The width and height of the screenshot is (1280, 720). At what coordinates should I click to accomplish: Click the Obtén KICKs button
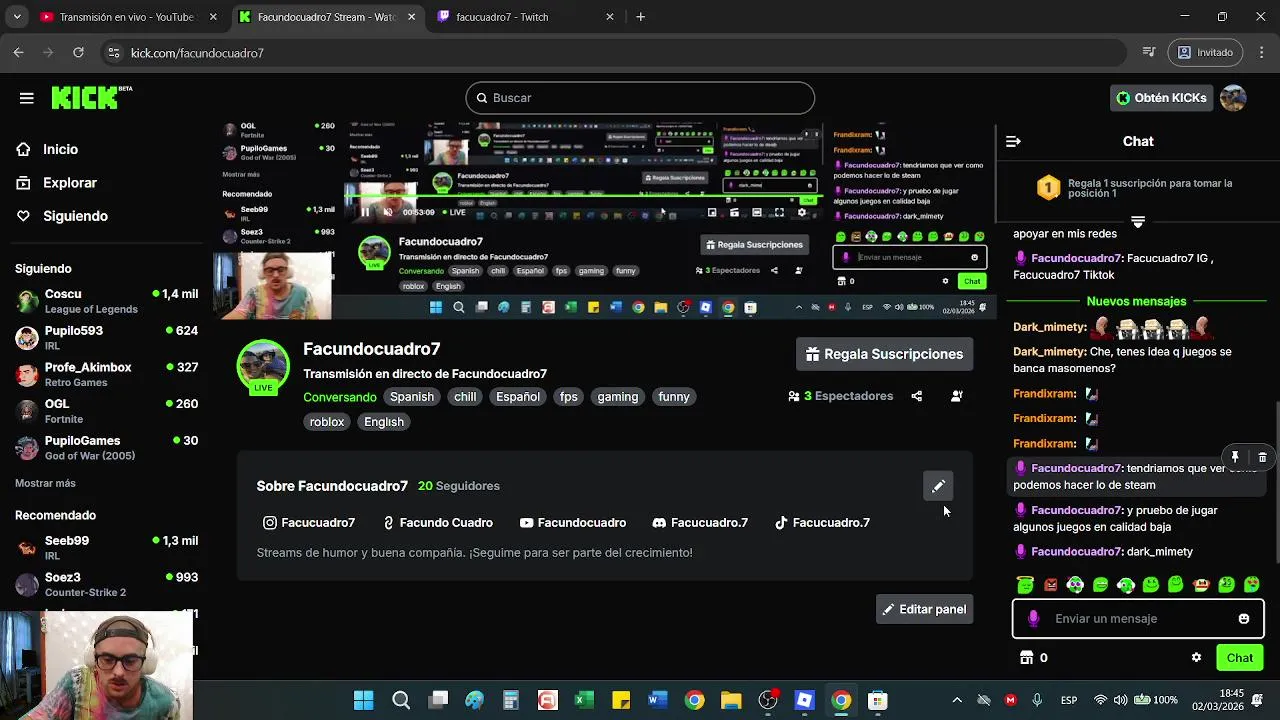[x=1160, y=98]
